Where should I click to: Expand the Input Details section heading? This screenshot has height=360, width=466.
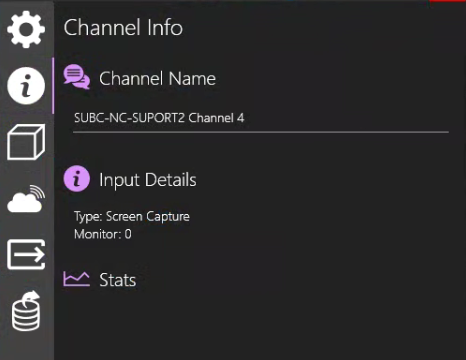148,180
